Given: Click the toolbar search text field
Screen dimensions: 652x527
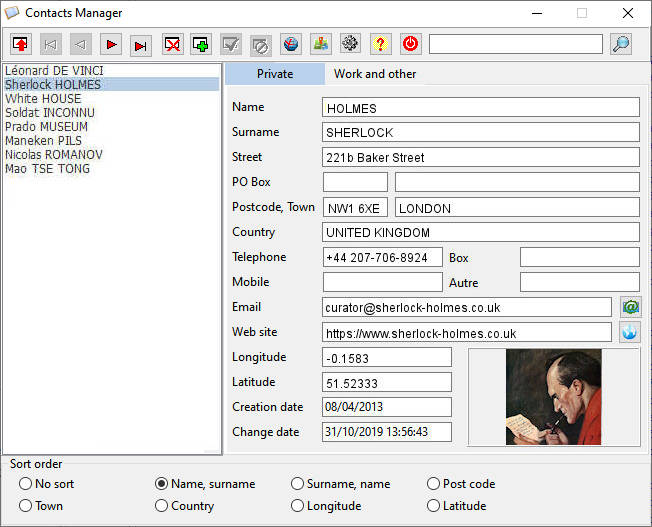Looking at the screenshot, I should tap(516, 44).
